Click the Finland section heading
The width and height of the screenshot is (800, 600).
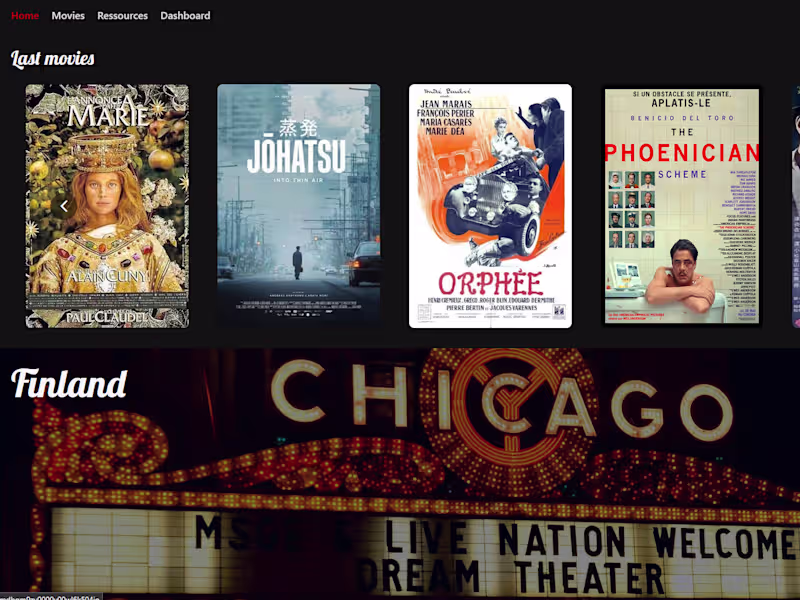coord(69,384)
